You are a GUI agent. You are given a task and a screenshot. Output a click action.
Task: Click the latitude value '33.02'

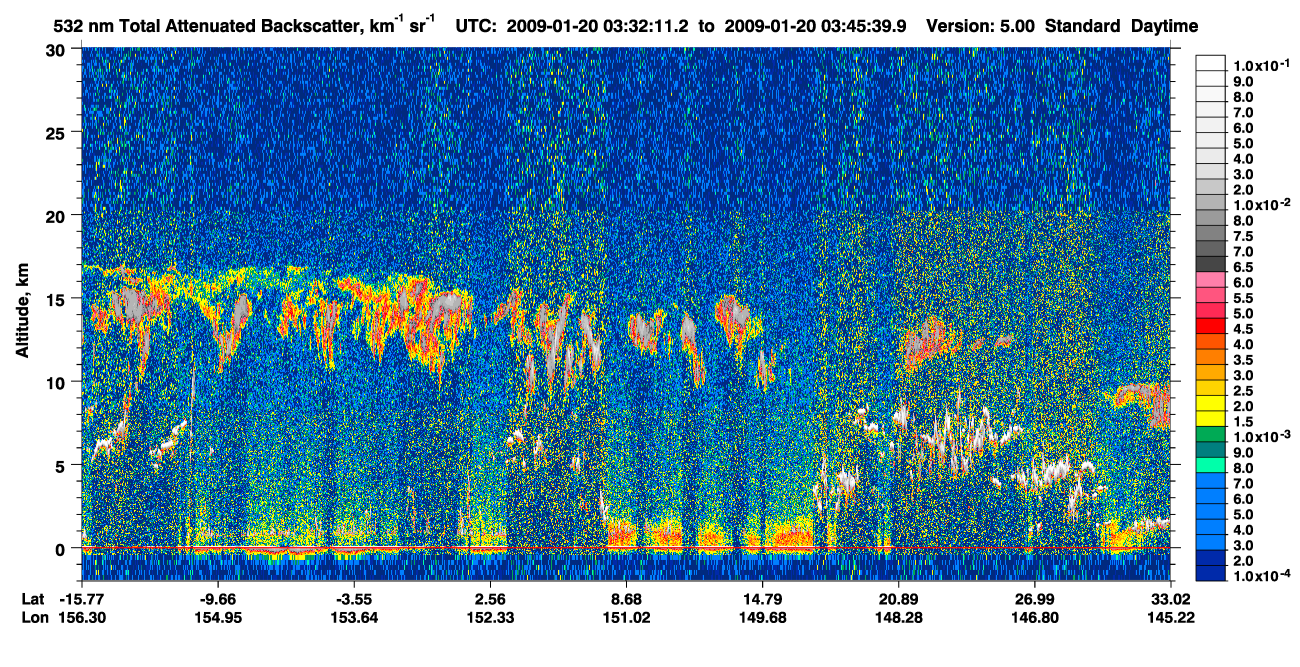point(1171,598)
